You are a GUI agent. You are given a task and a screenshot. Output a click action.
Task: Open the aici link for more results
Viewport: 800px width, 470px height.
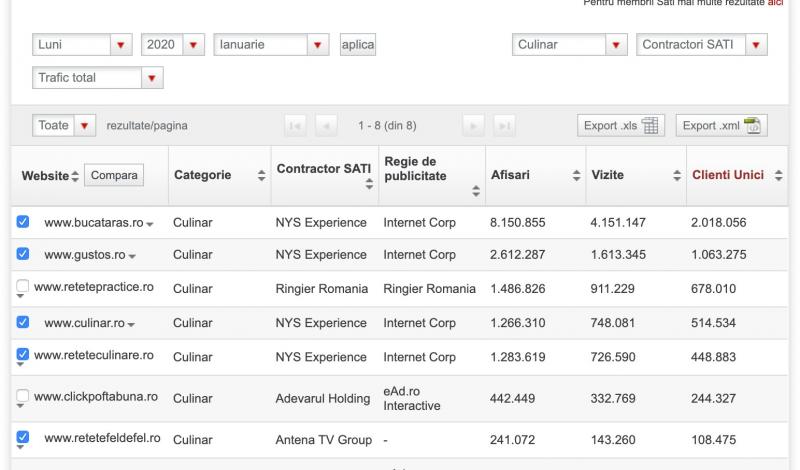pos(776,3)
